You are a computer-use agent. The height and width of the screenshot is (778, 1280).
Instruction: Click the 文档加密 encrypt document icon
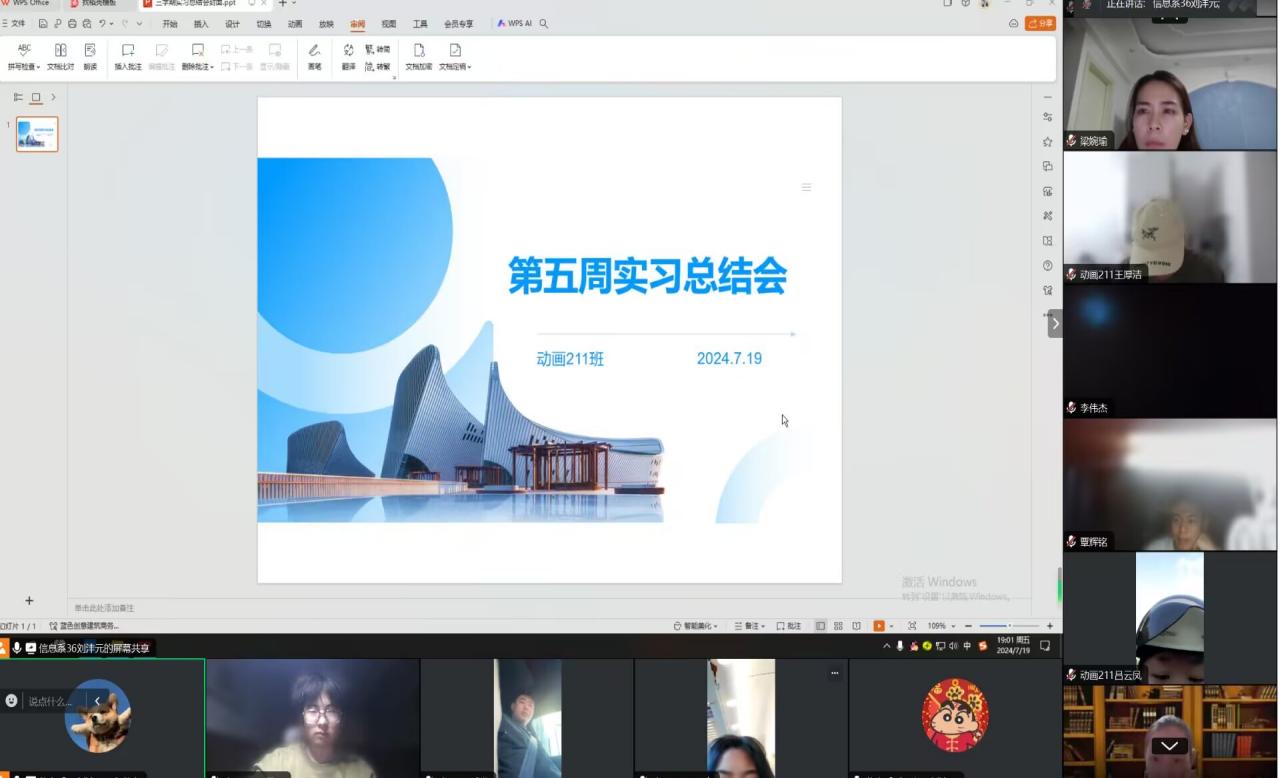(419, 50)
